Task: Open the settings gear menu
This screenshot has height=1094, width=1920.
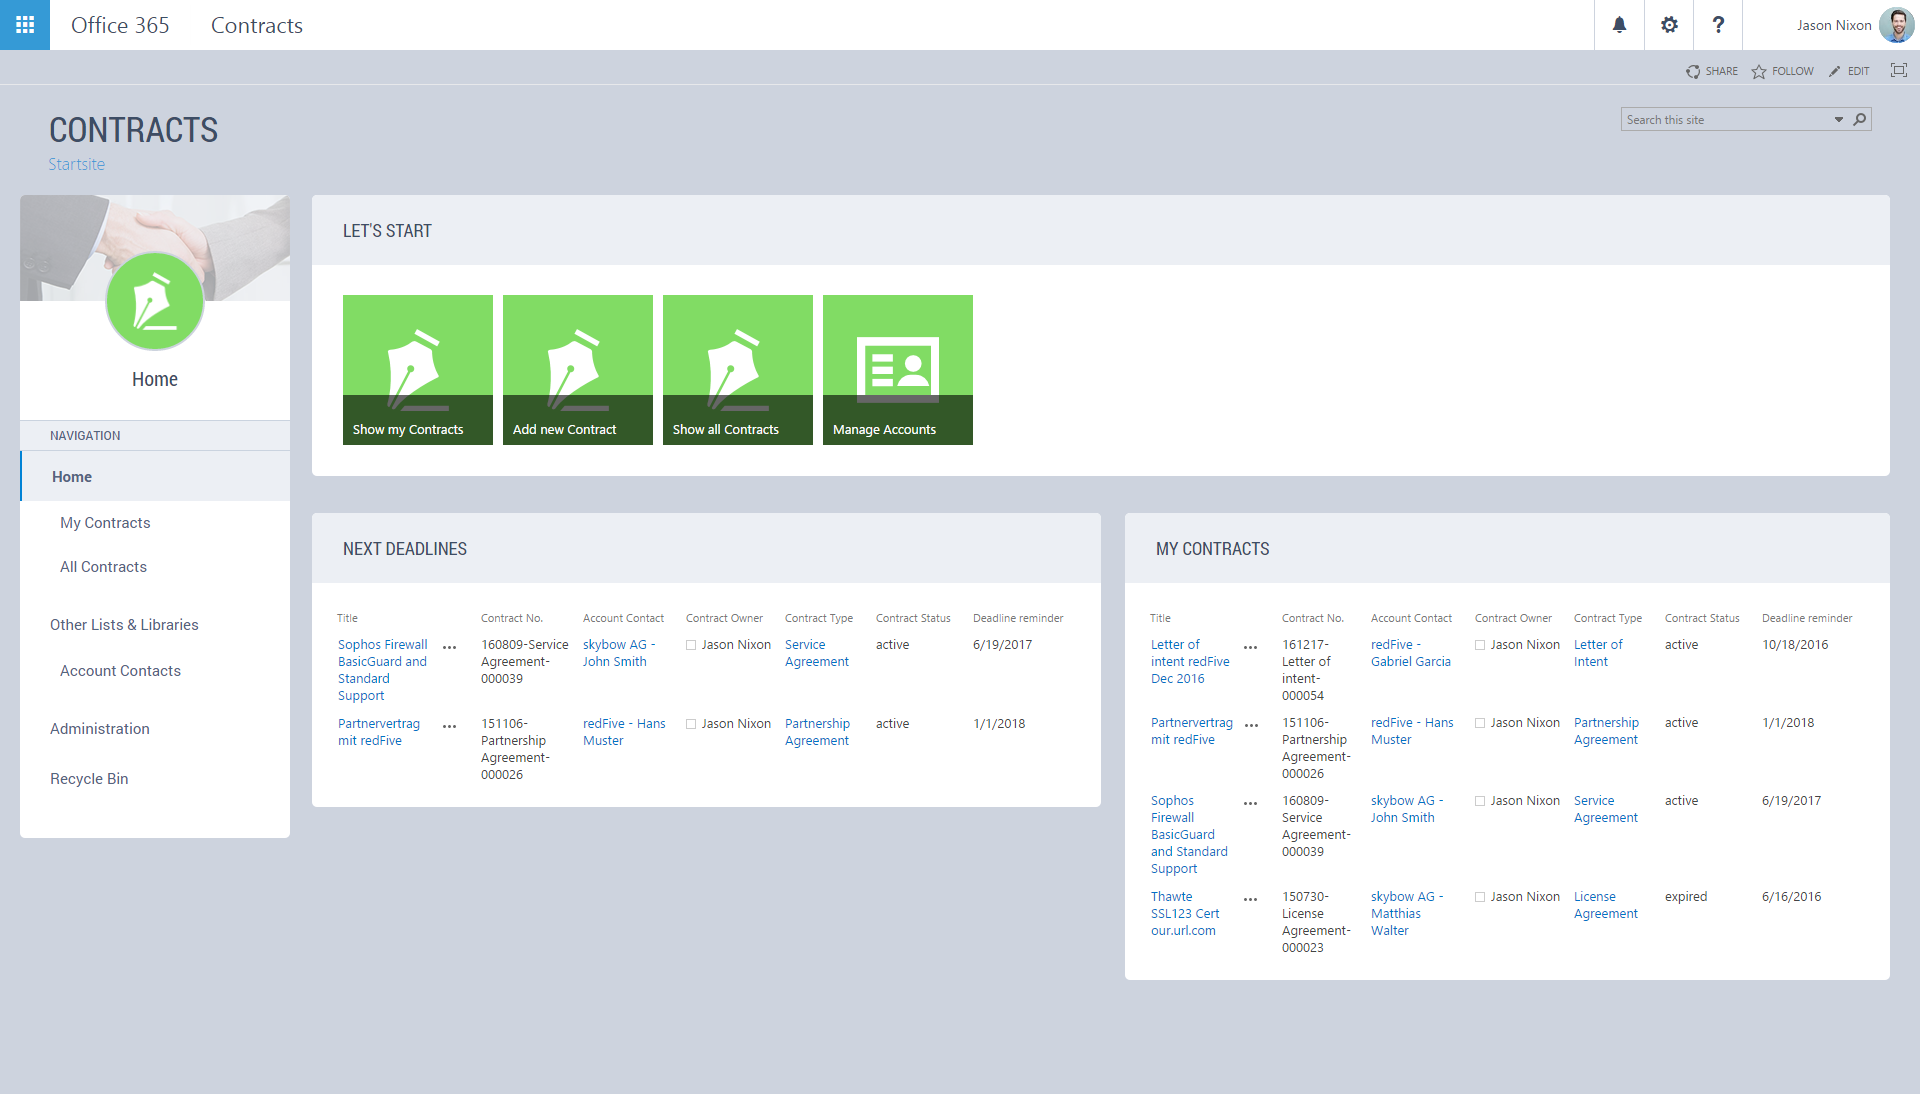Action: pos(1669,25)
